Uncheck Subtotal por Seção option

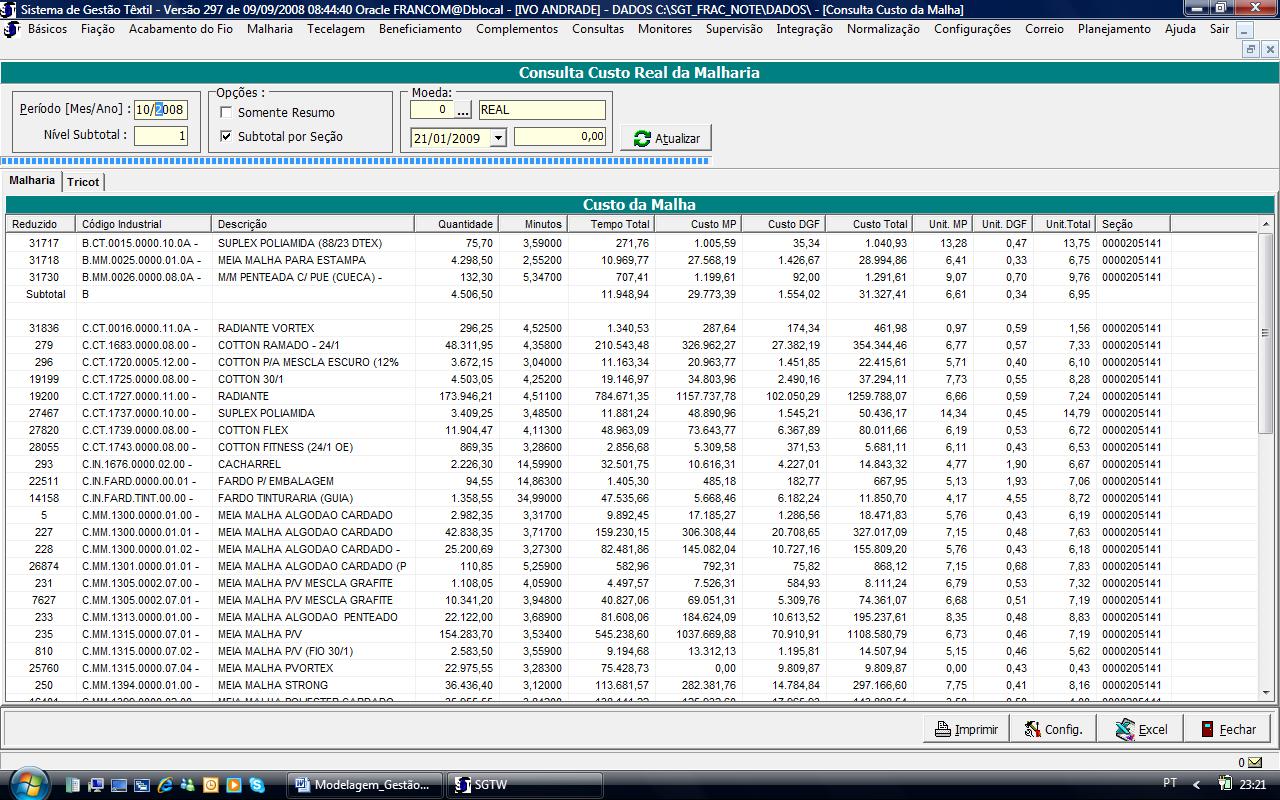(226, 136)
